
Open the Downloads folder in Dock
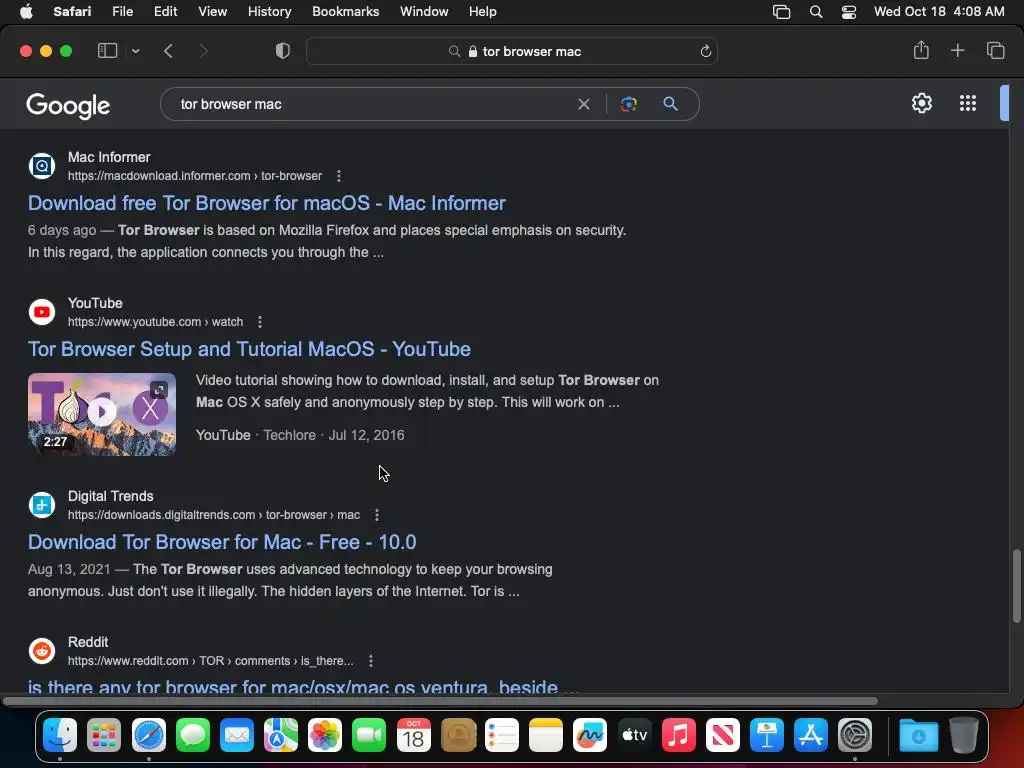click(918, 735)
